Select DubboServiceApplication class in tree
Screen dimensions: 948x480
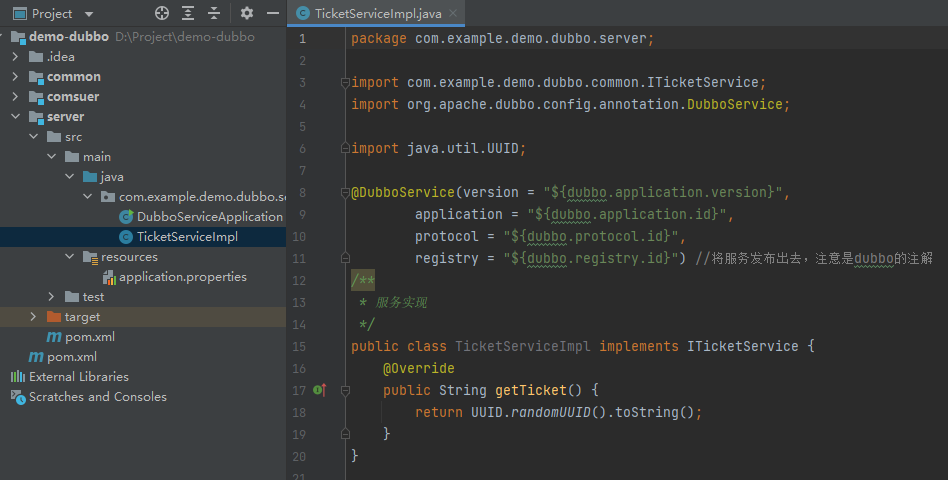(209, 217)
